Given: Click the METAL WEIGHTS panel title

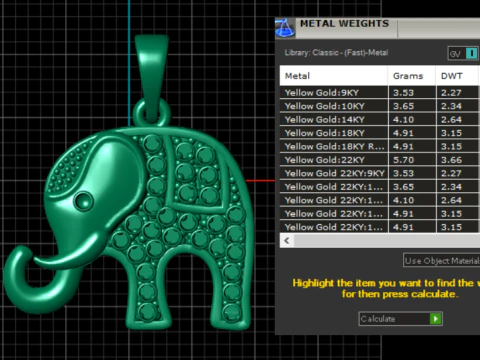Looking at the screenshot, I should click(344, 23).
